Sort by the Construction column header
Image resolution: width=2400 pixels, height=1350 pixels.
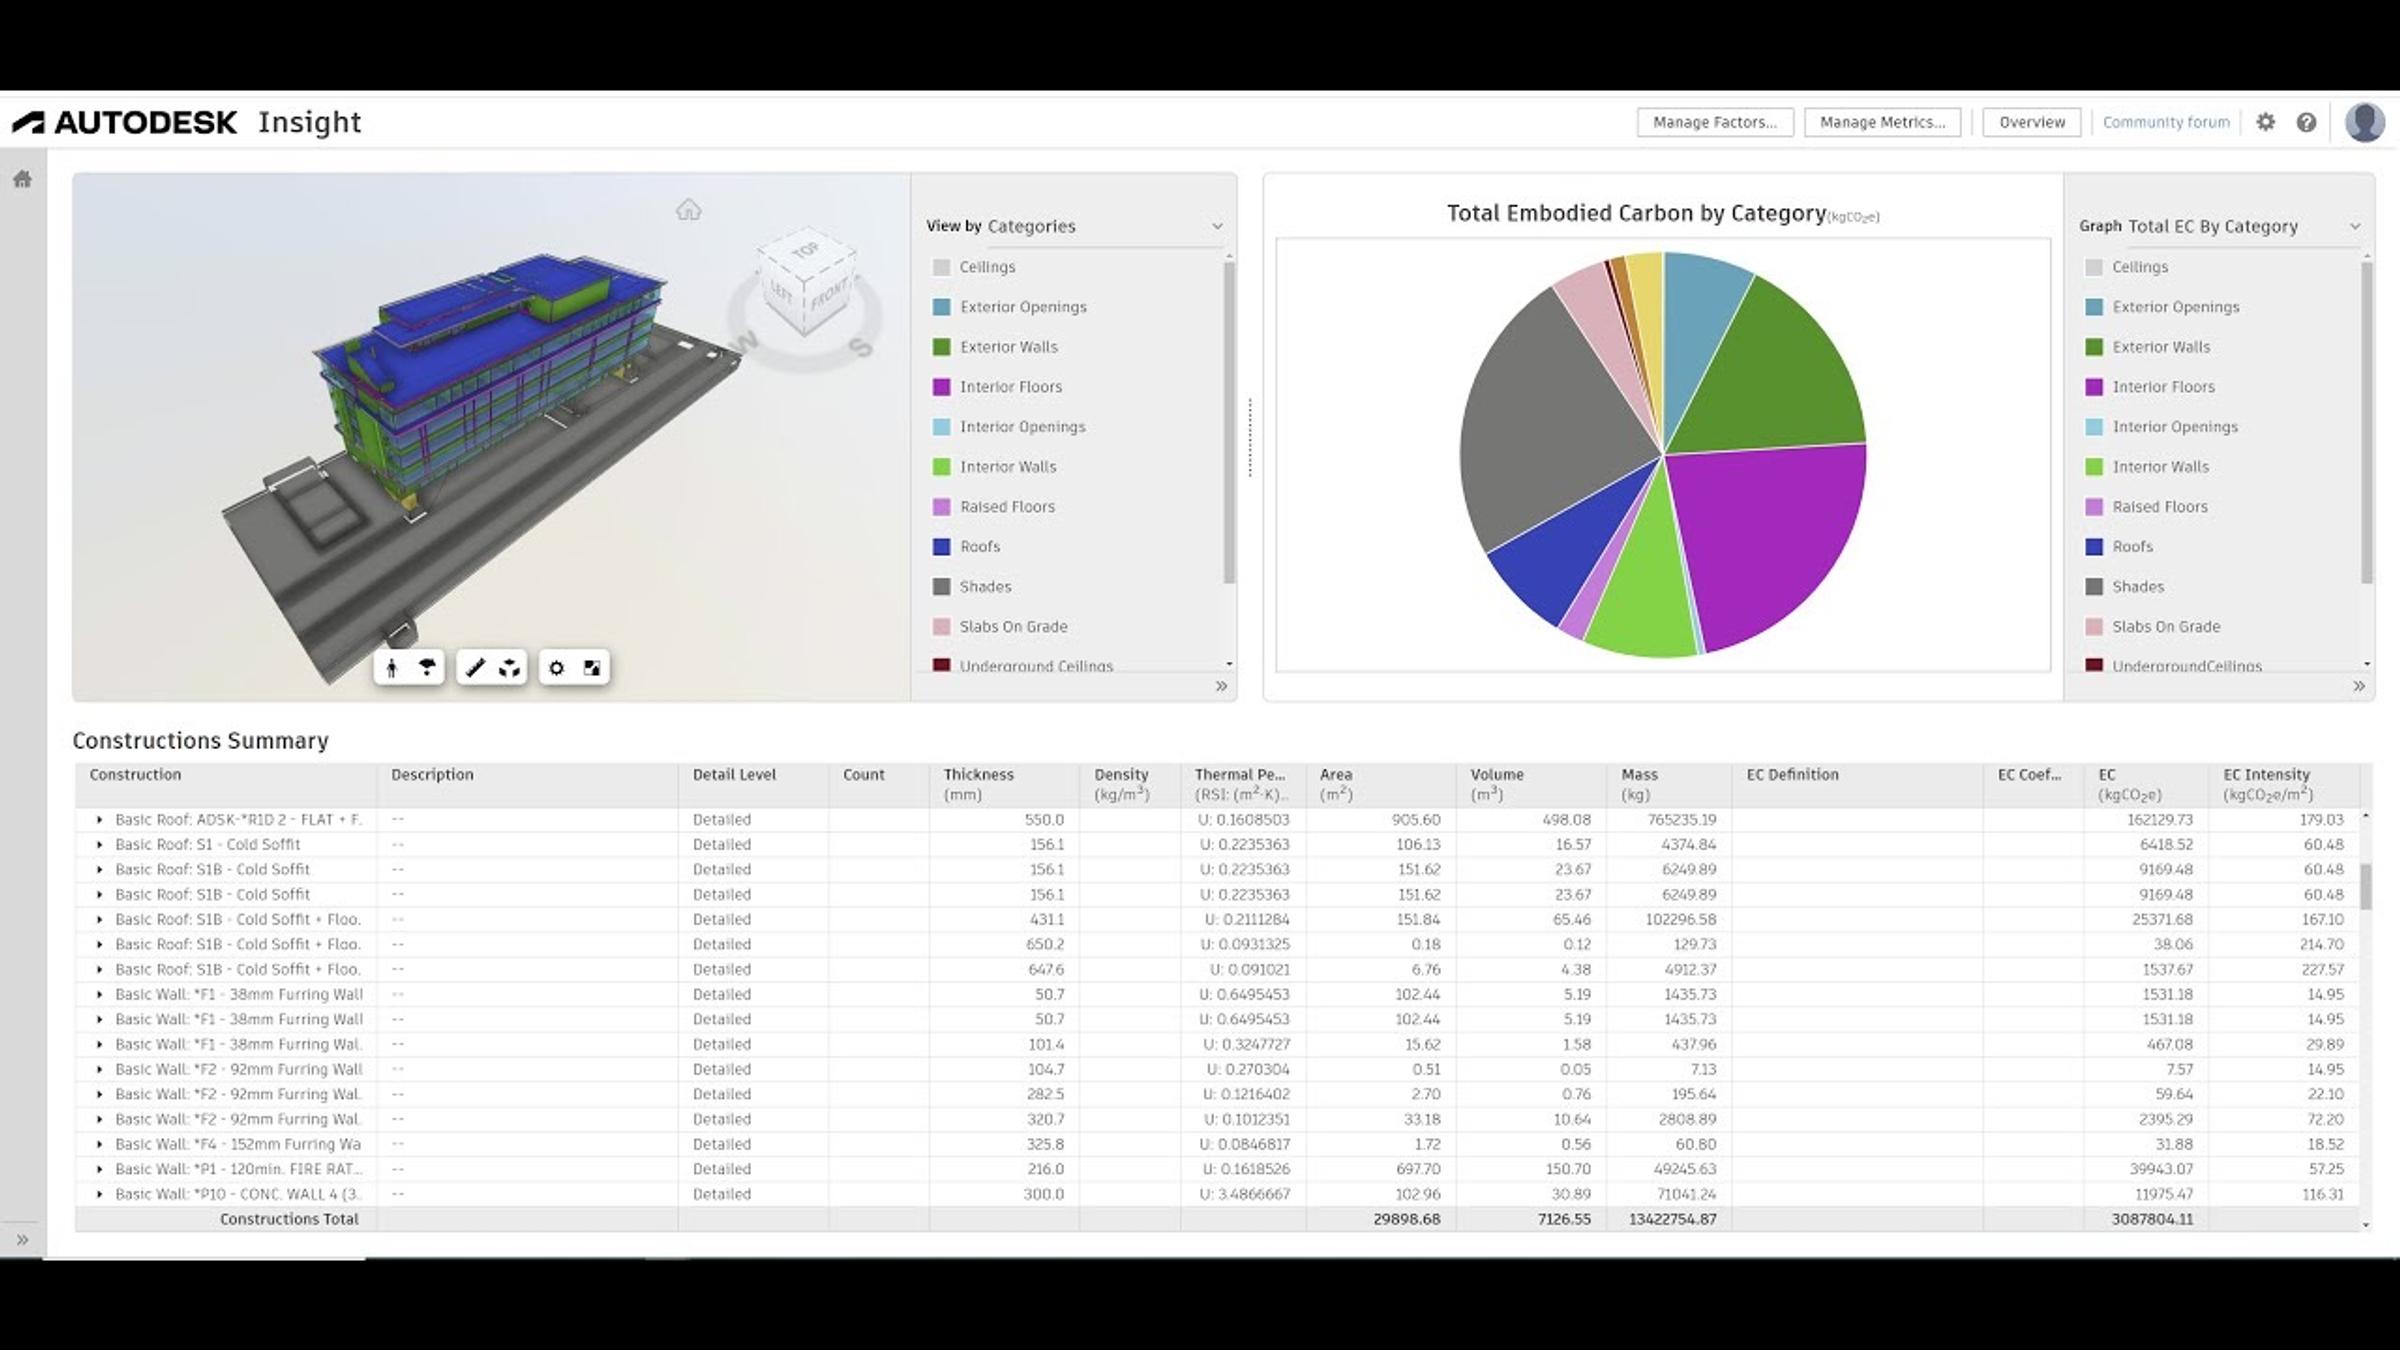226,785
